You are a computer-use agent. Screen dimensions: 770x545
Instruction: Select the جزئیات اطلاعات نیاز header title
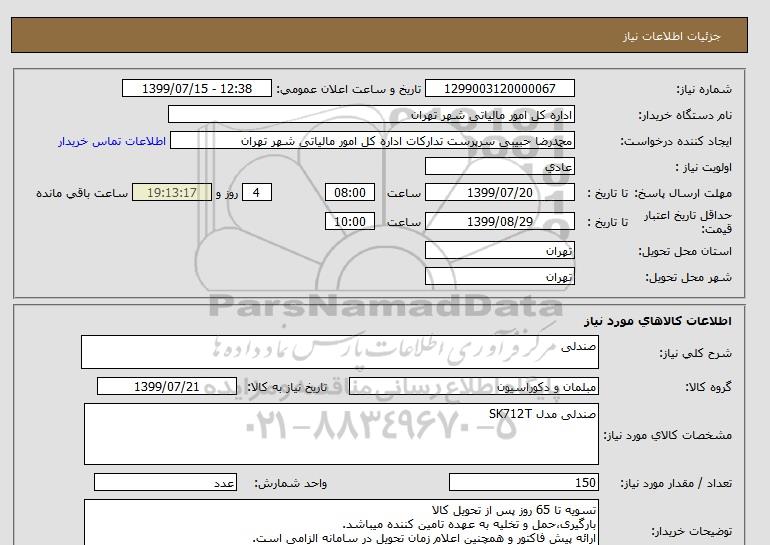(x=671, y=36)
